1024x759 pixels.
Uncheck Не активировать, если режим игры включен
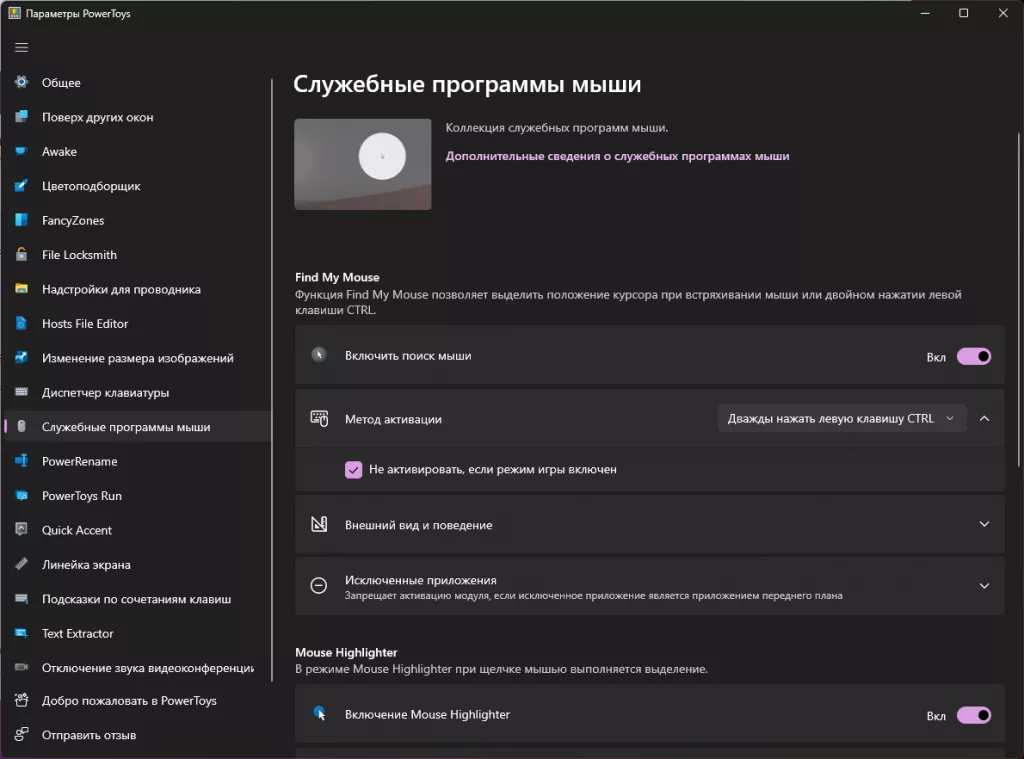[x=354, y=469]
